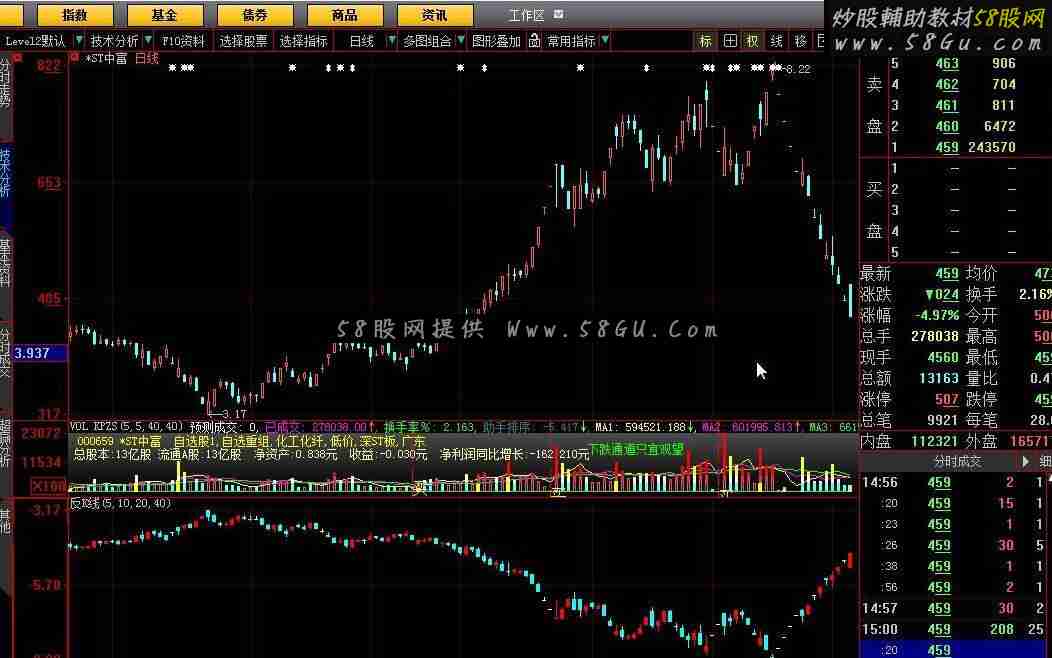Screen dimensions: 1052x658
Task: Toggle the 权 adjustment icon
Action: pyautogui.click(x=752, y=42)
